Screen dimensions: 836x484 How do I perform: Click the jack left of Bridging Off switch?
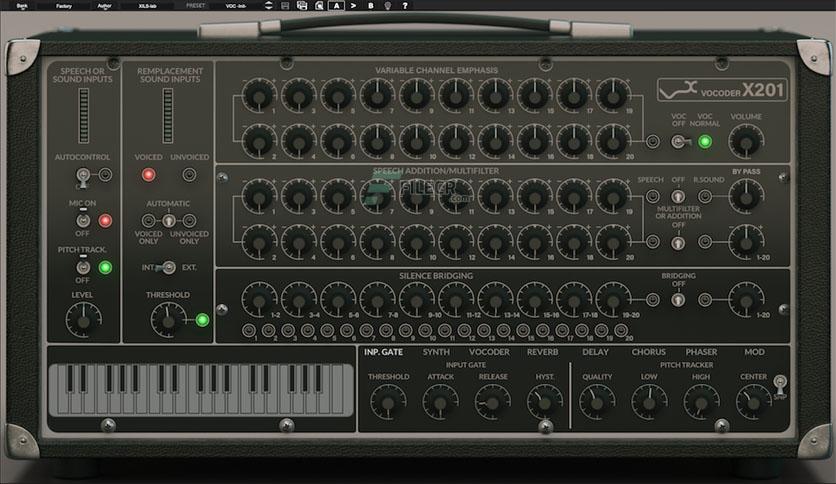653,300
